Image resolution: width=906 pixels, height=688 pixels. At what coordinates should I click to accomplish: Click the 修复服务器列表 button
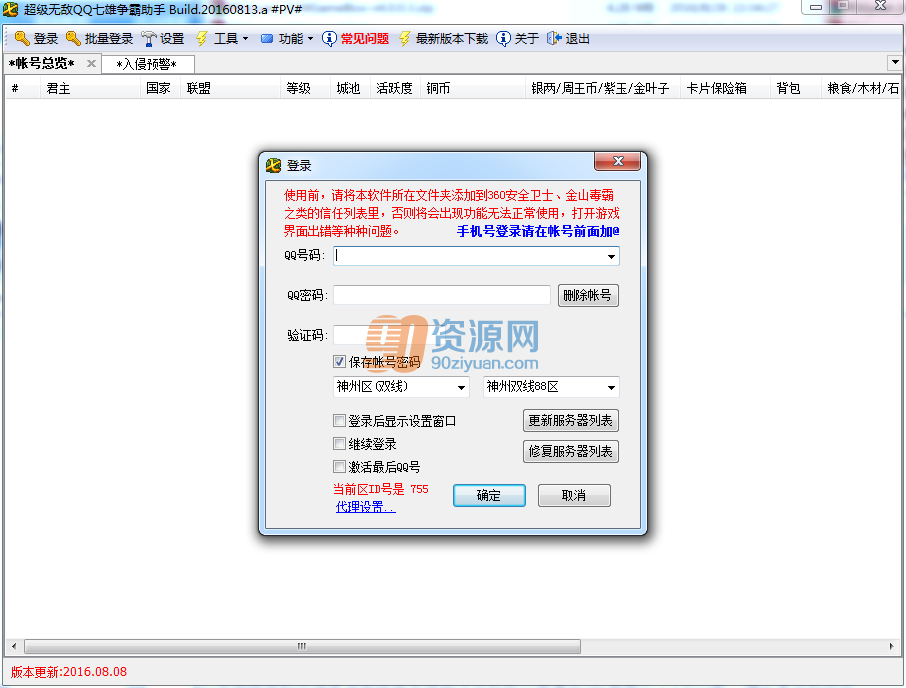coord(571,451)
